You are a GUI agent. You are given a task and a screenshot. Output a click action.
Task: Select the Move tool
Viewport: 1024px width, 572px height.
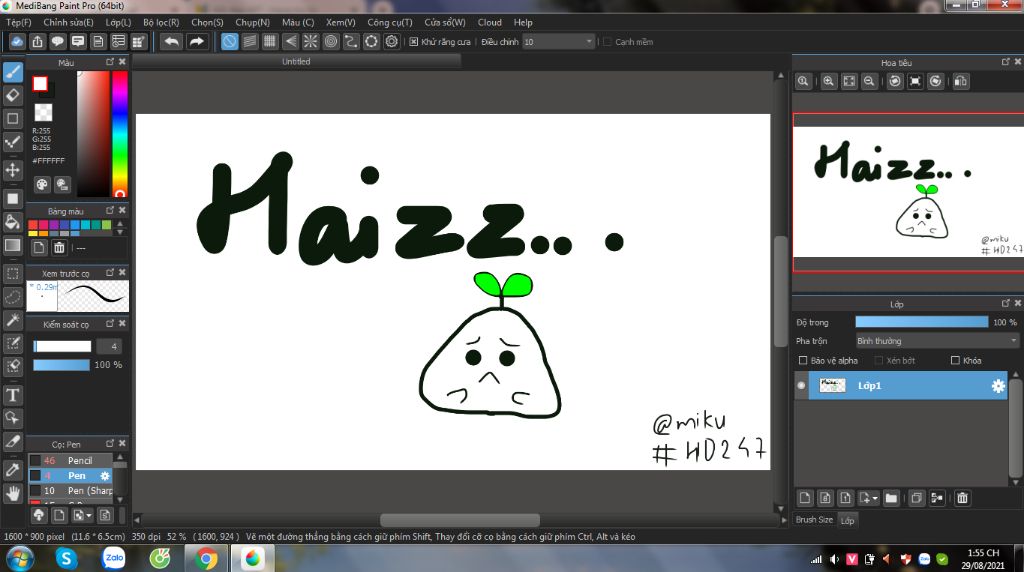(12, 170)
